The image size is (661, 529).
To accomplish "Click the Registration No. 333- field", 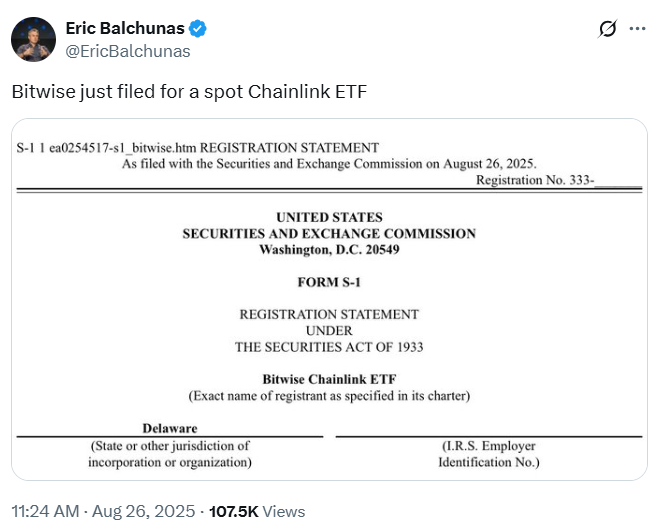I will point(558,180).
